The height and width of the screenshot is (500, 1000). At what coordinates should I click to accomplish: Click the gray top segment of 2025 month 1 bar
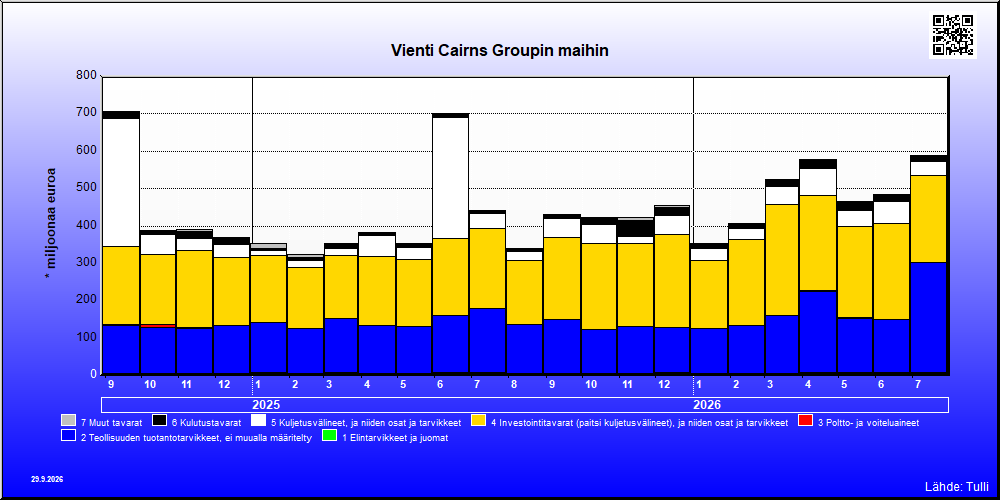[268, 246]
